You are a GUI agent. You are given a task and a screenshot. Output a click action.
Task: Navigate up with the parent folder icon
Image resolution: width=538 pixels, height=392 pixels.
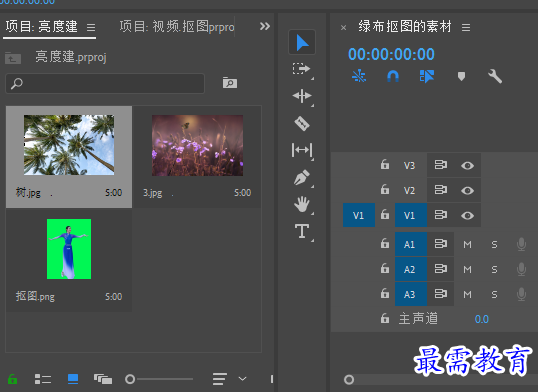click(13, 58)
